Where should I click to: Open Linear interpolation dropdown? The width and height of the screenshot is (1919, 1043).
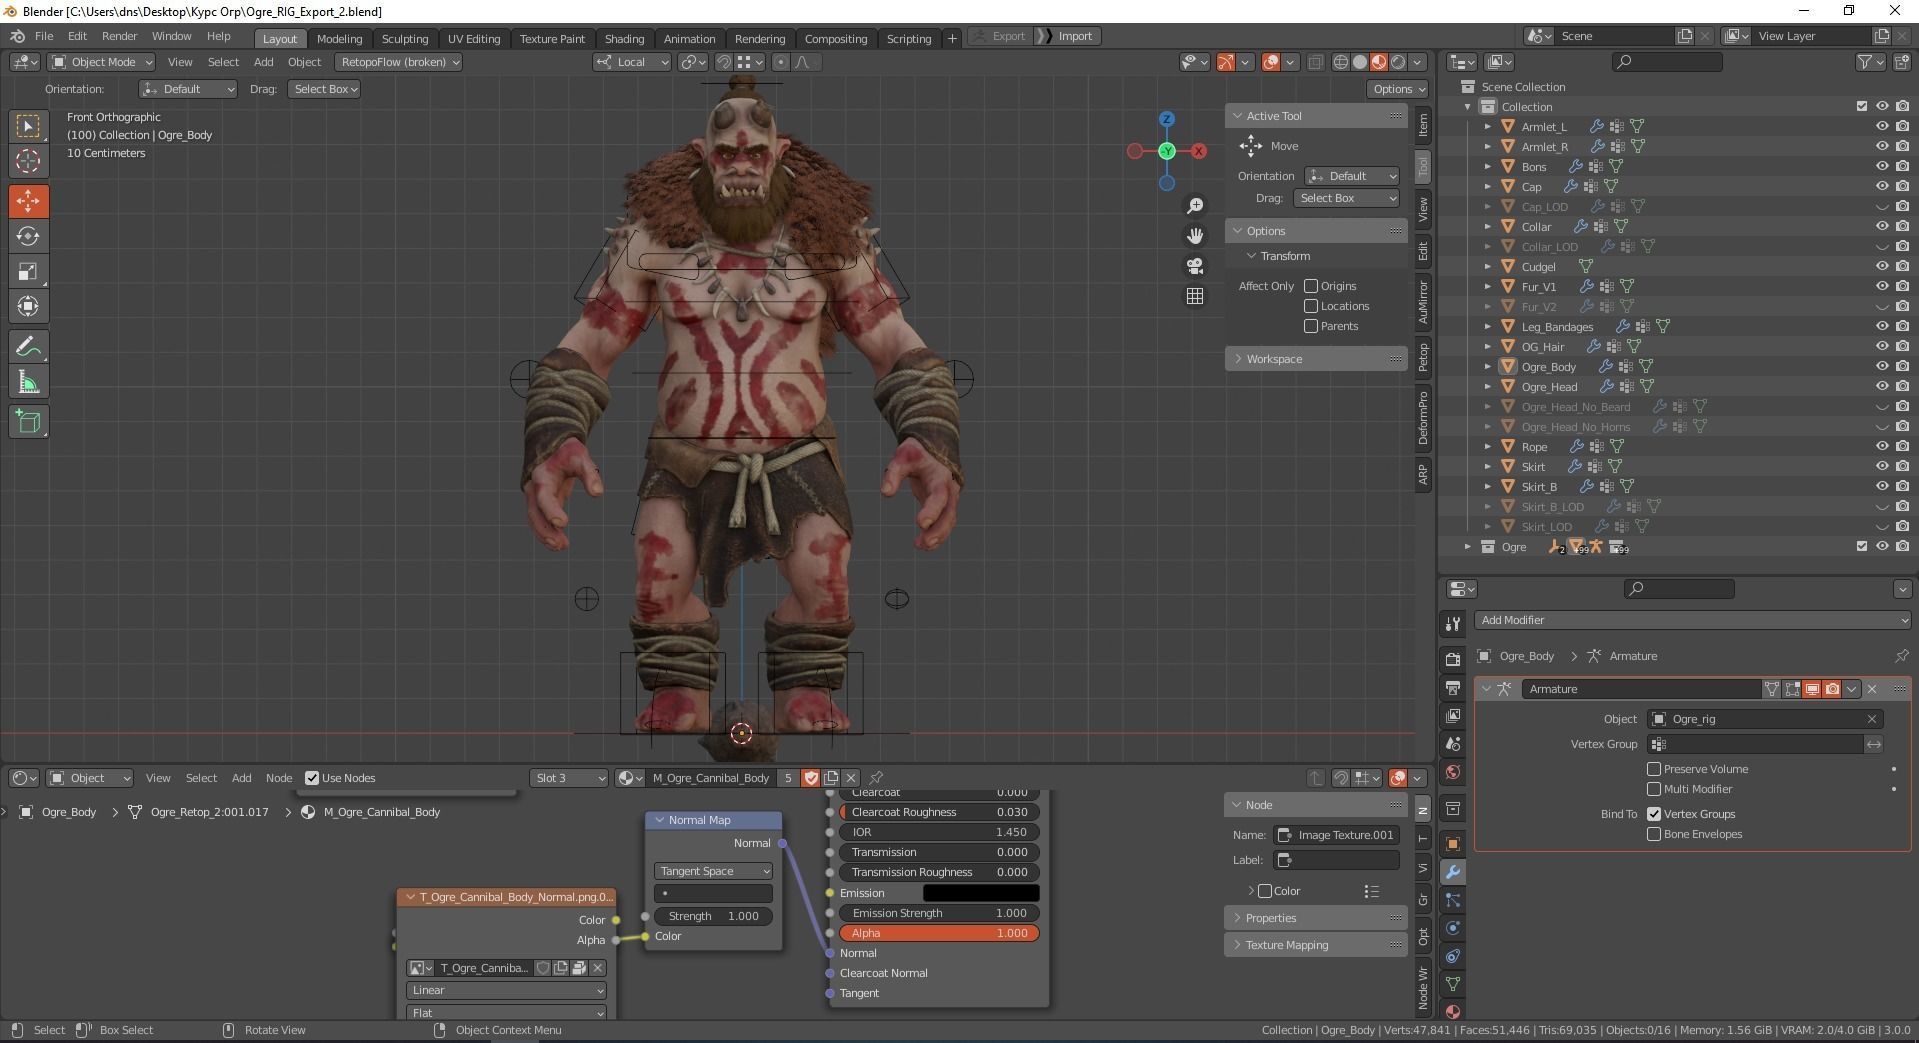506,990
